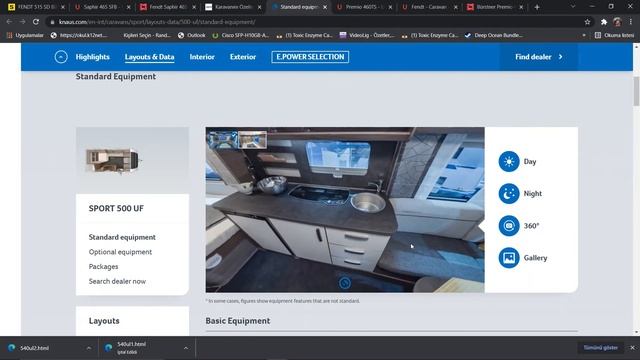Click chevron arrow next to Find dealer
The image size is (640, 360).
(x=561, y=57)
